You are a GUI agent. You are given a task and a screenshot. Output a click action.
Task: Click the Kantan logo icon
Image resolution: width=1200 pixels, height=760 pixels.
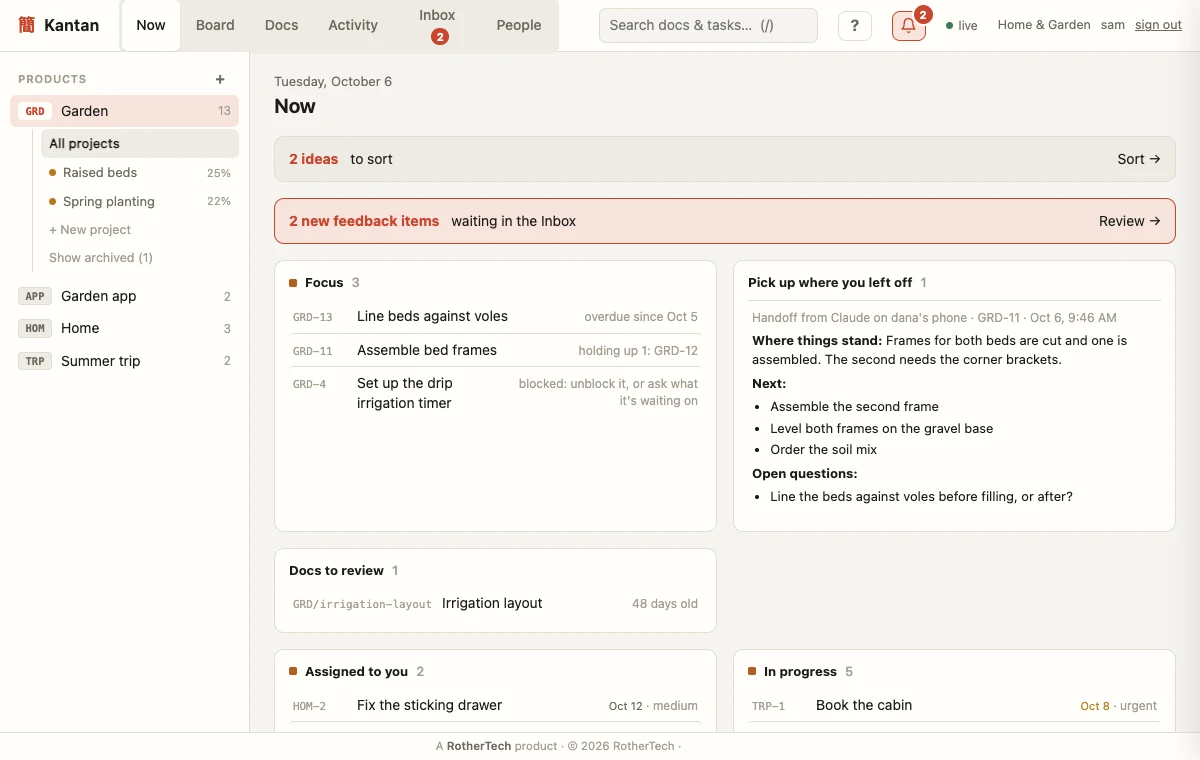click(27, 25)
